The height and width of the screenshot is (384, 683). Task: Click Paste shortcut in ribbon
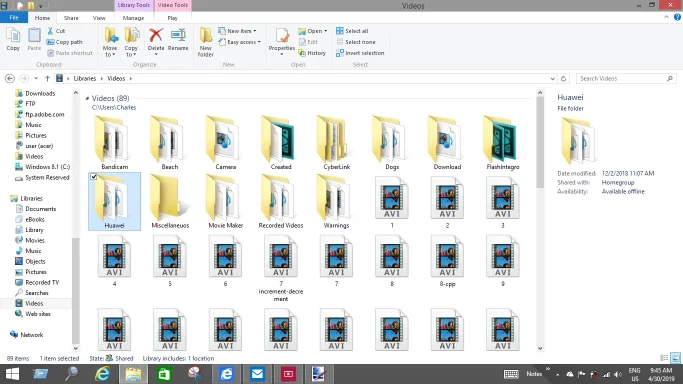[x=70, y=53]
